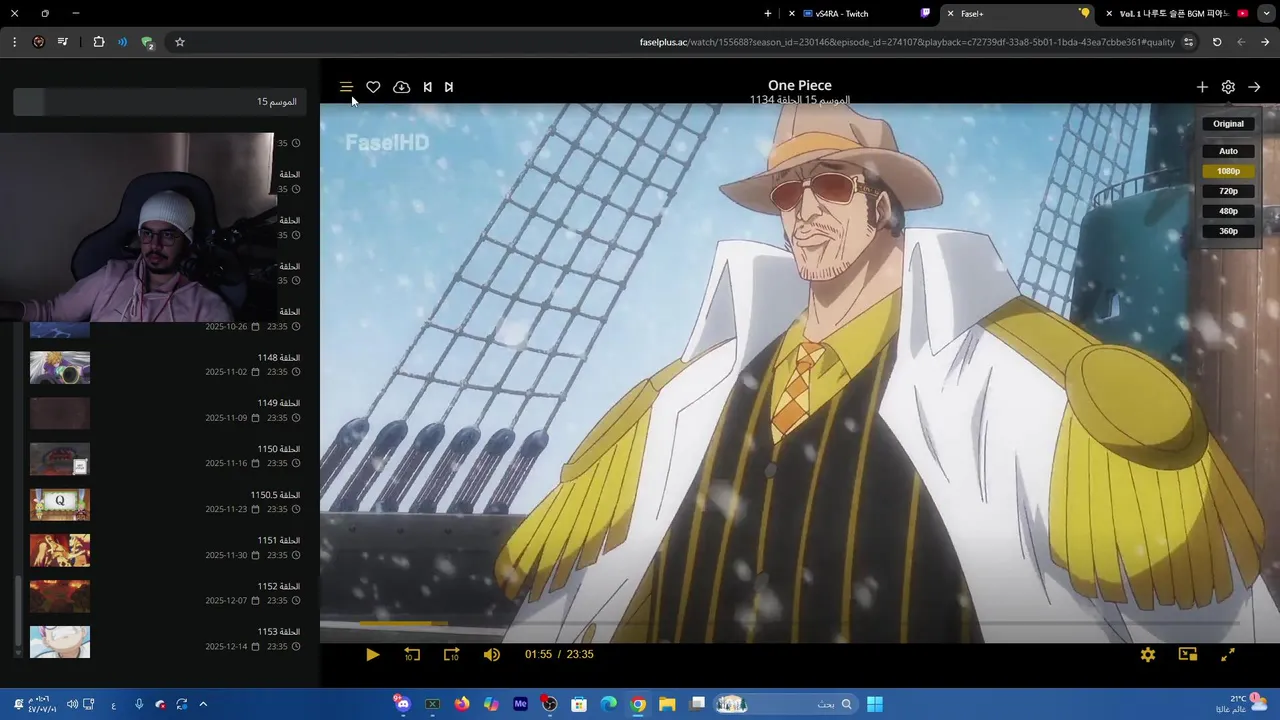Open episode 1150 from the list
1280x720 pixels.
coord(165,457)
